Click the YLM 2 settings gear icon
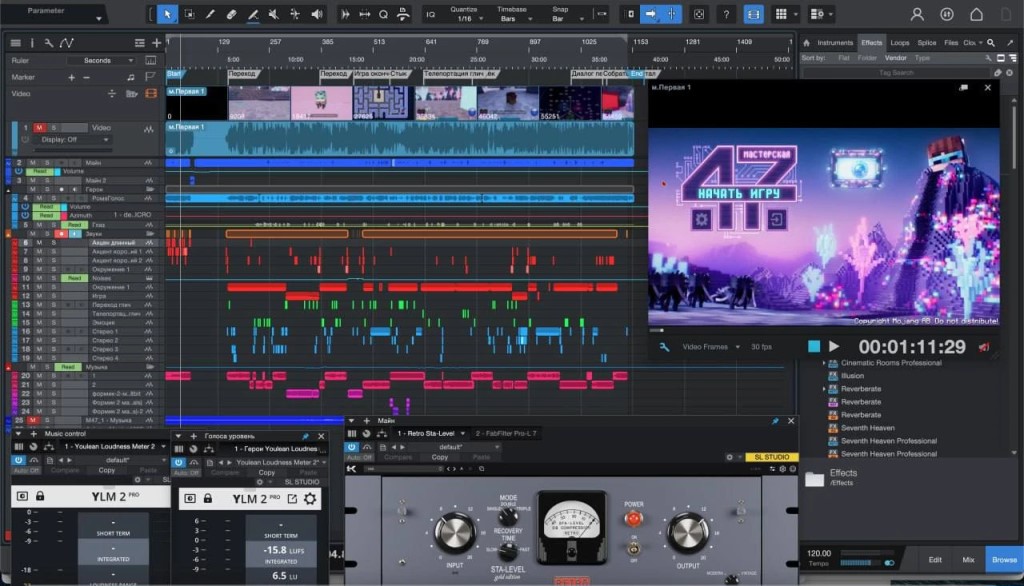The height and width of the screenshot is (586, 1024). pos(310,498)
